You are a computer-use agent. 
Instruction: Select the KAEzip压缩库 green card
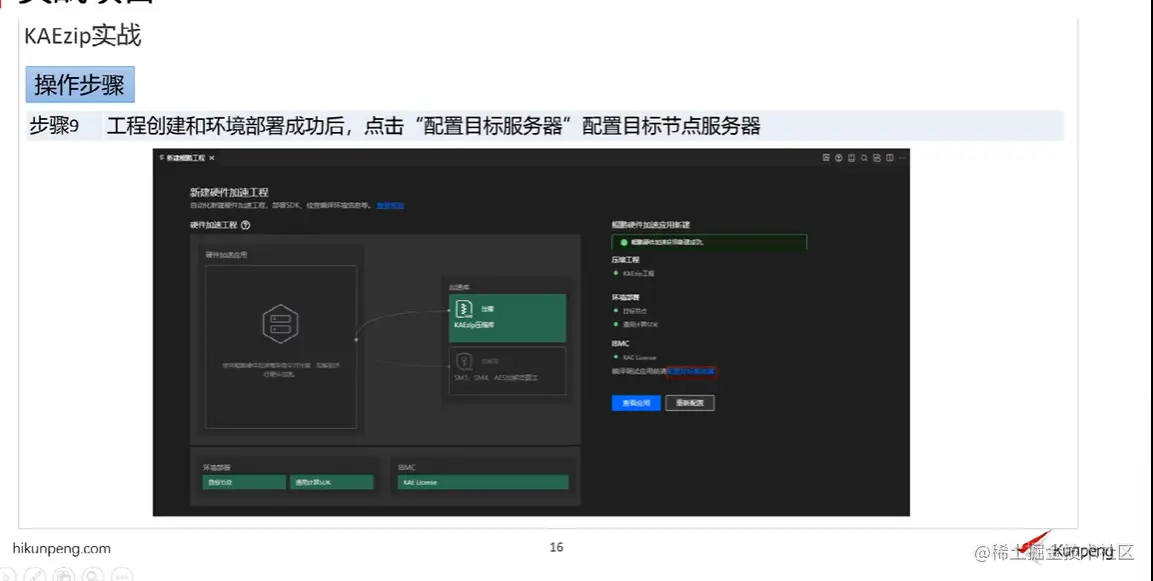[x=507, y=318]
